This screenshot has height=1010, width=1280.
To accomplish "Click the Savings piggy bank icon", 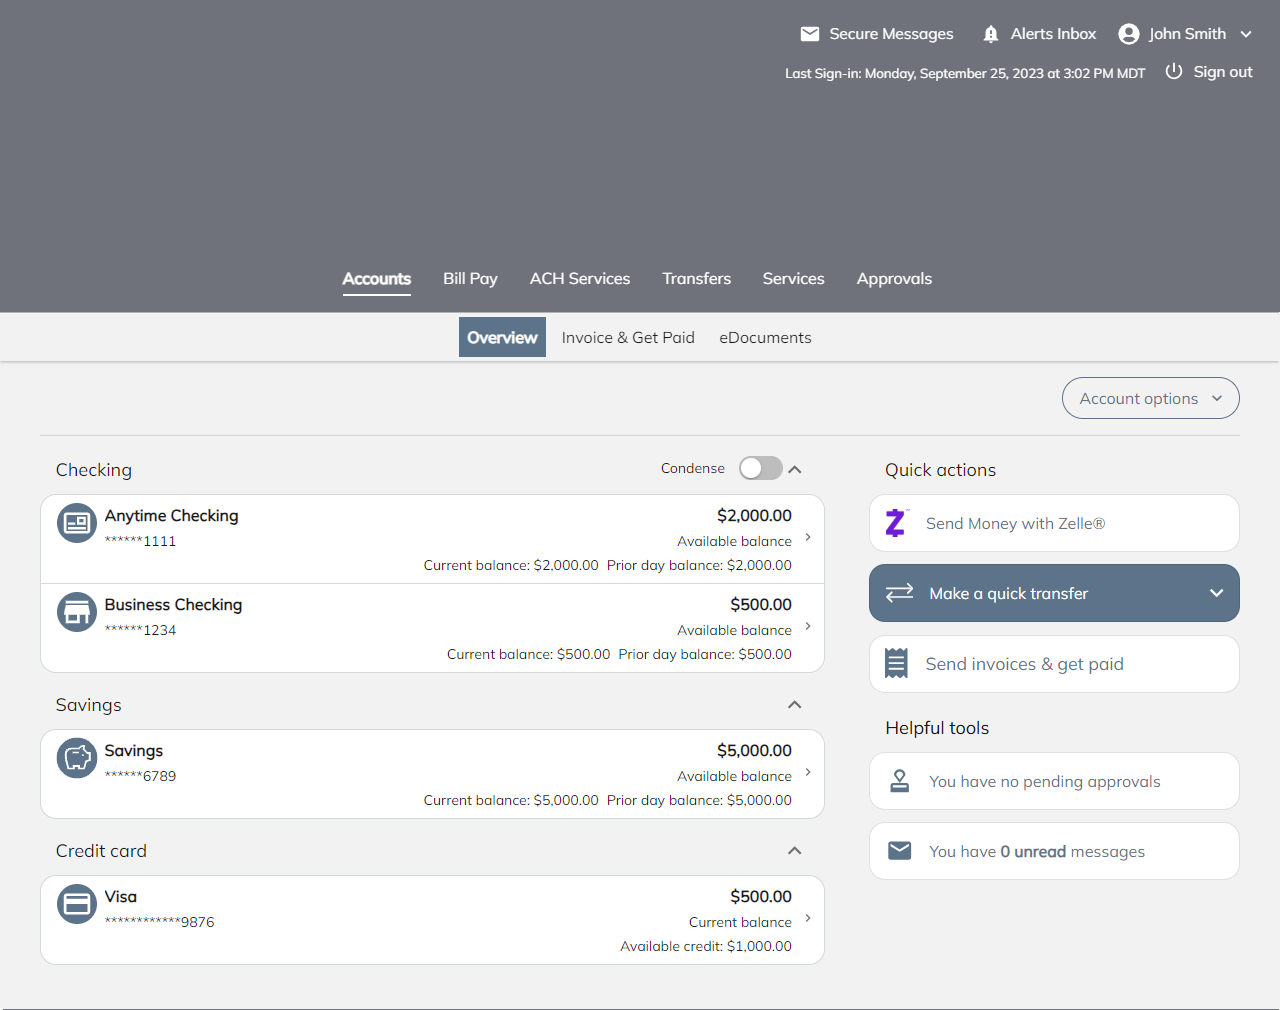I will click(x=77, y=758).
